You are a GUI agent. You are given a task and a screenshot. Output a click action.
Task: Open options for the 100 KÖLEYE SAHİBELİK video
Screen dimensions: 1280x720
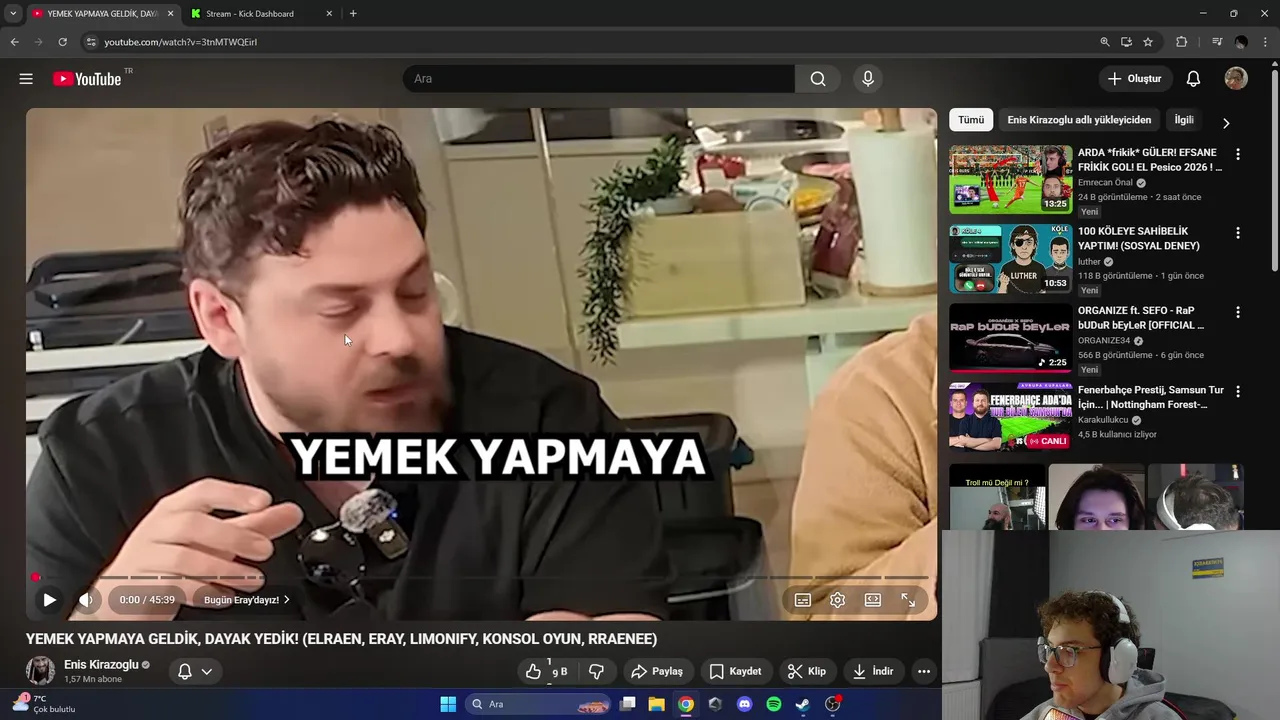pos(1238,233)
